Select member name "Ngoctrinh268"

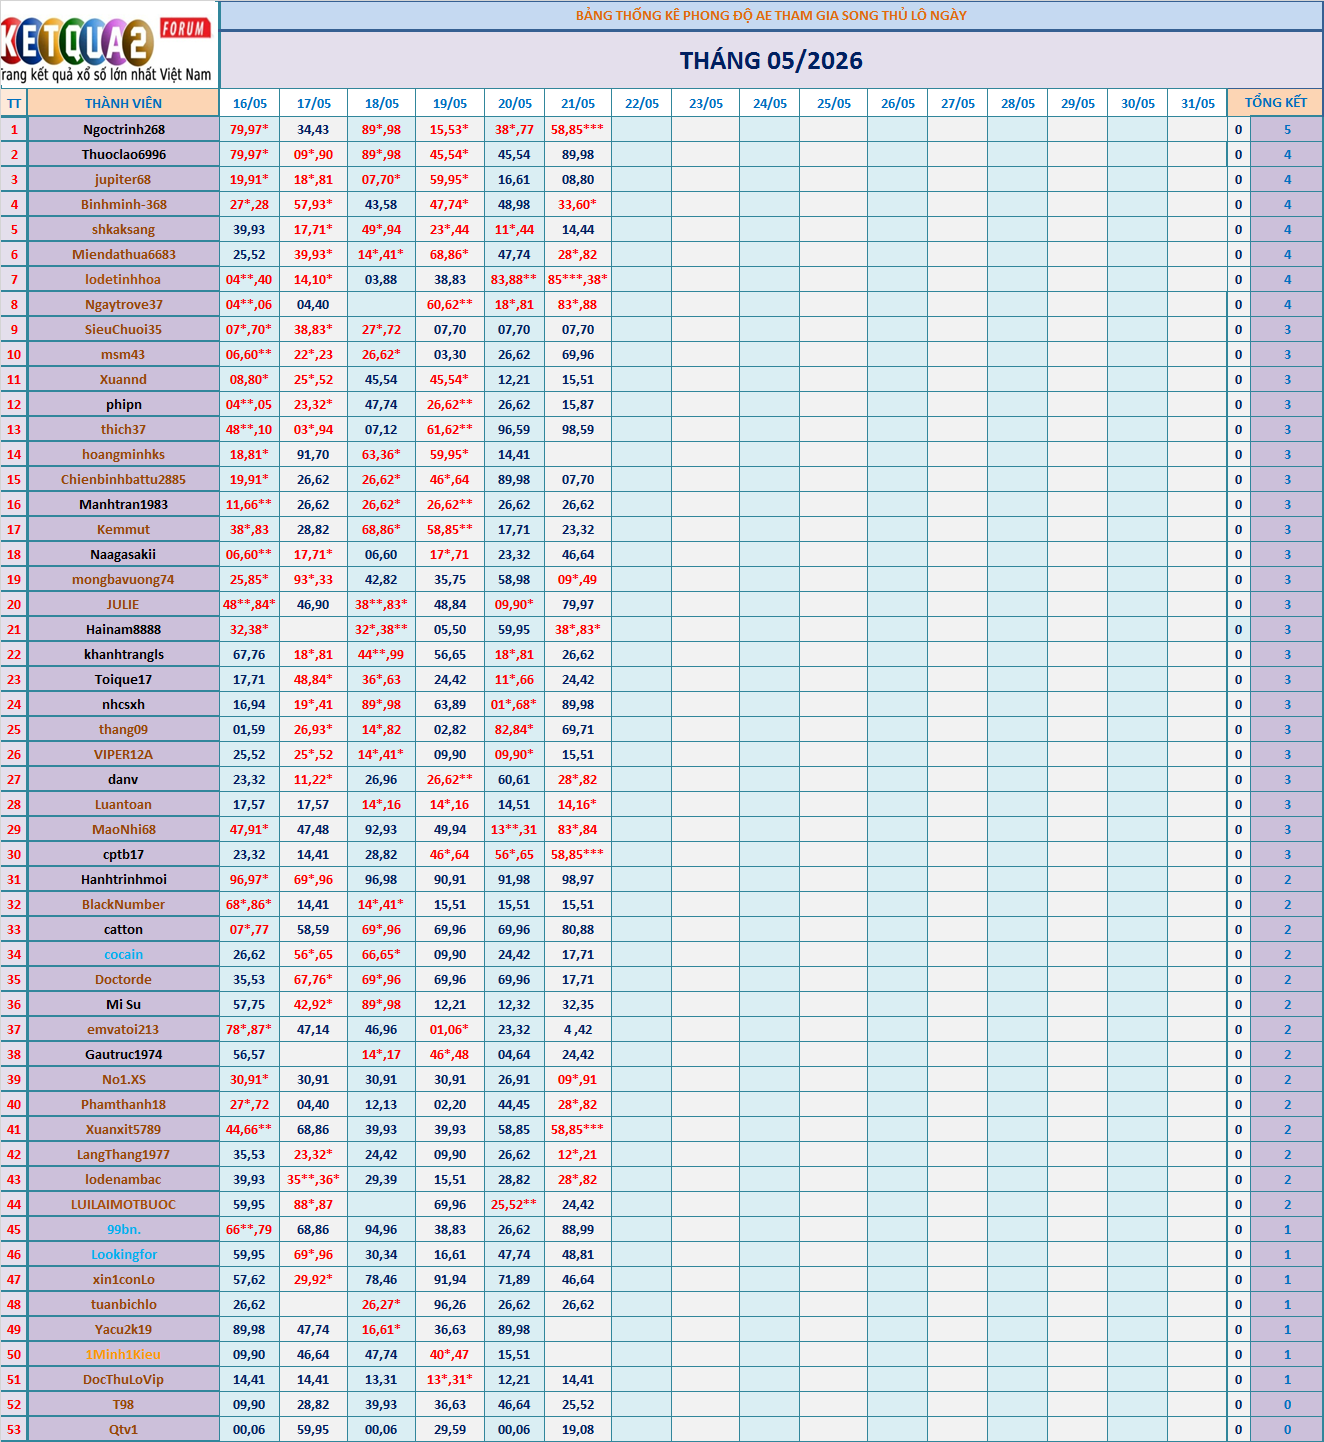coord(124,129)
